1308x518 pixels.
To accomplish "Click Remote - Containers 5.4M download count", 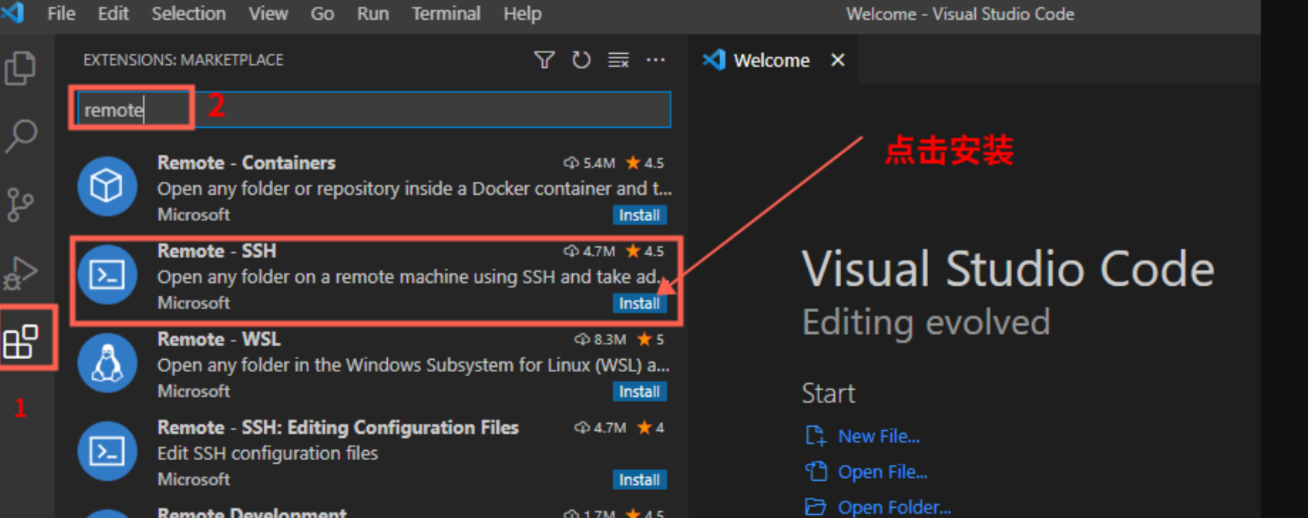I will (x=589, y=163).
